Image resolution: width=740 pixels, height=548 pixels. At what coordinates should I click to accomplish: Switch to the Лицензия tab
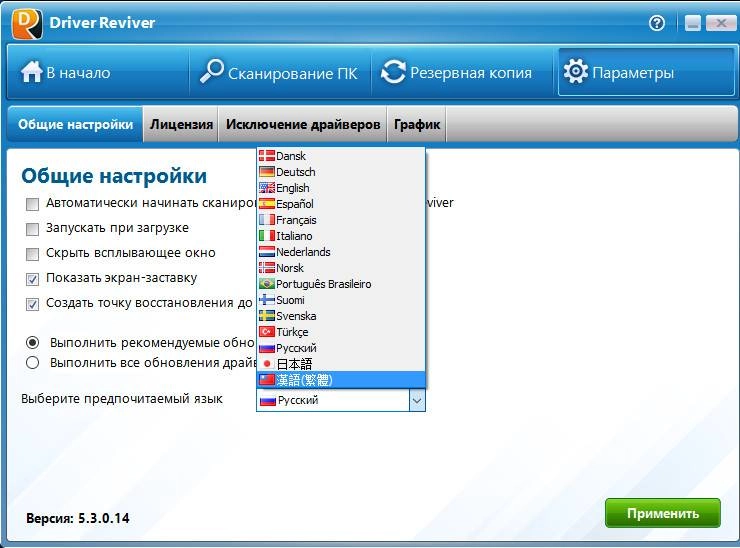181,124
